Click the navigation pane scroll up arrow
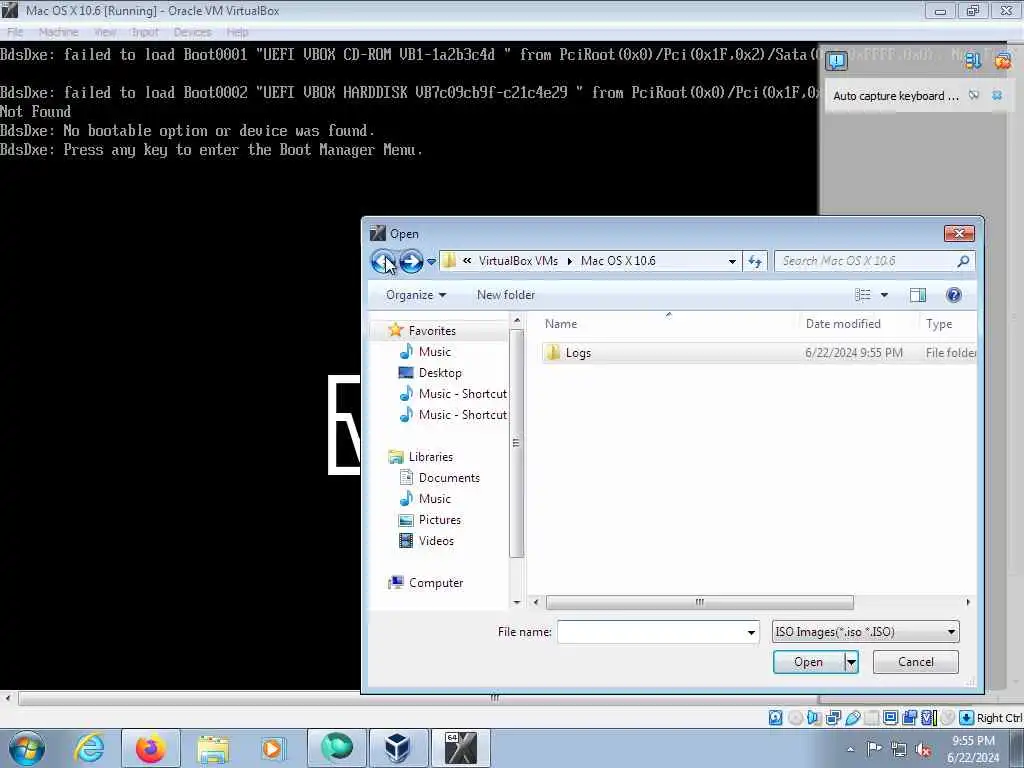Image resolution: width=1024 pixels, height=768 pixels. point(517,321)
